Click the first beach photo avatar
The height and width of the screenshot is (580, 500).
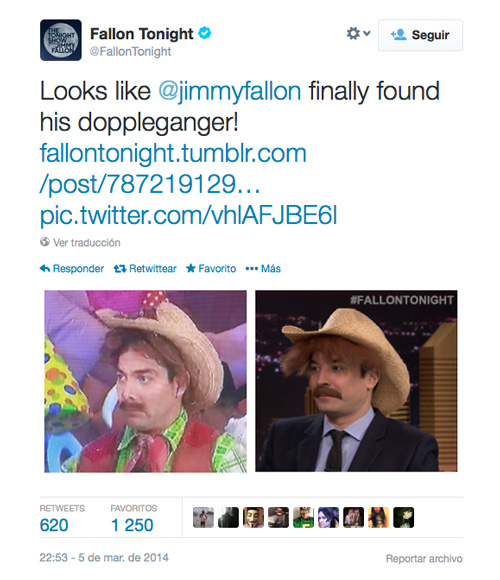point(203,517)
